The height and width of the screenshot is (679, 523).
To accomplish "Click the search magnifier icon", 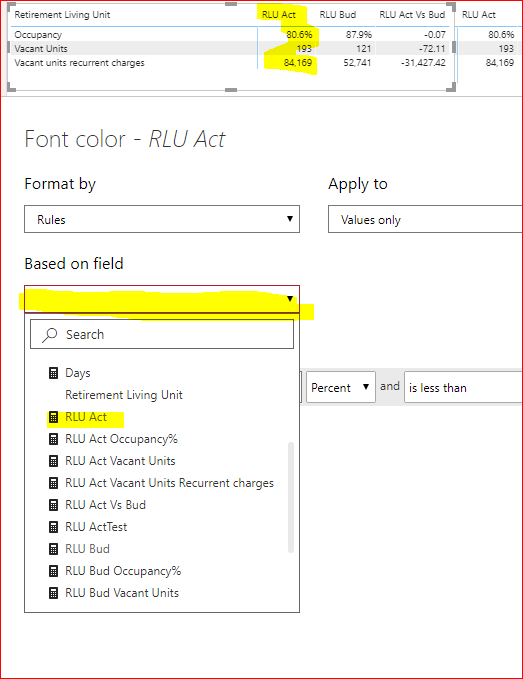I will tap(50, 335).
